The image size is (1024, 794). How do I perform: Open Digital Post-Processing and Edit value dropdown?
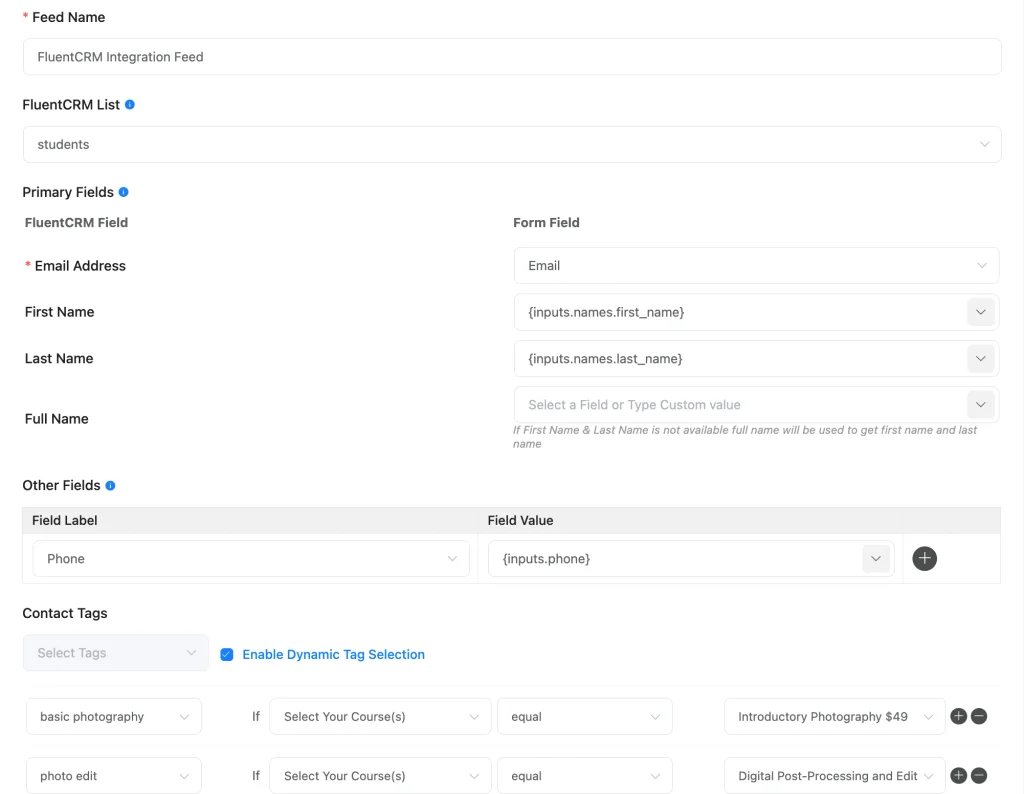[x=835, y=776]
